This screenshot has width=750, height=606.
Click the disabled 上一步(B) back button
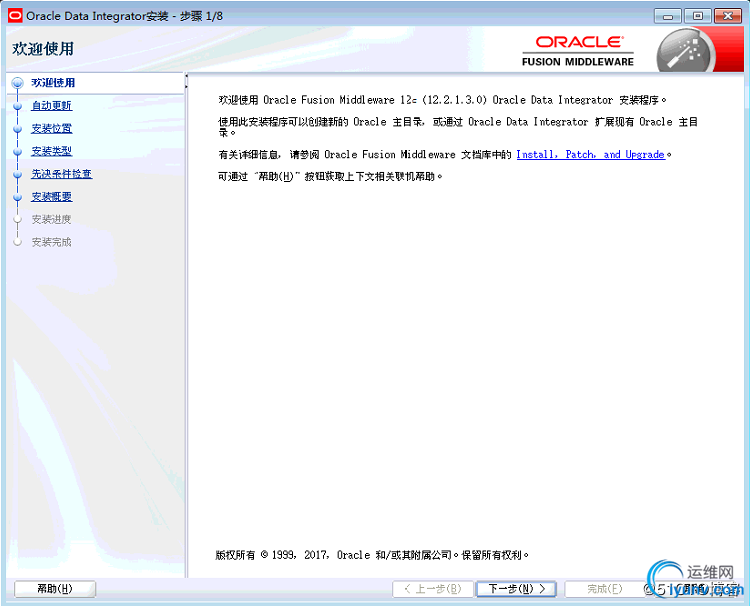pos(433,589)
